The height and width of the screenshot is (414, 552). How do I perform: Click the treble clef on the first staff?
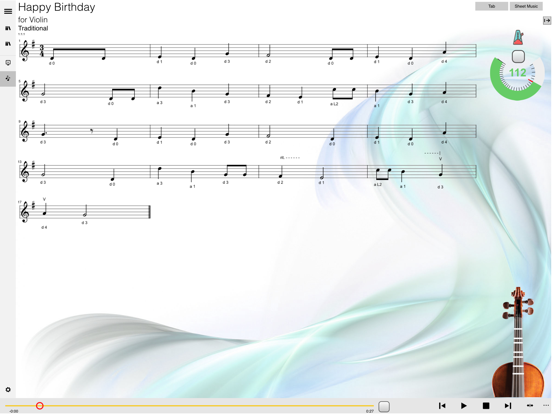[x=25, y=51]
